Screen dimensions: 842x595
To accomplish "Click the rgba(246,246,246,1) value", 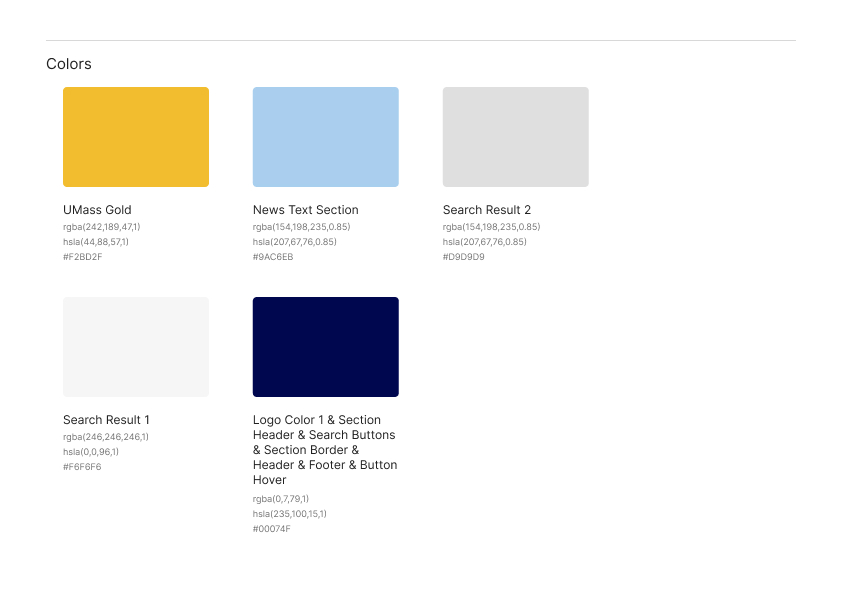I will click(x=106, y=437).
